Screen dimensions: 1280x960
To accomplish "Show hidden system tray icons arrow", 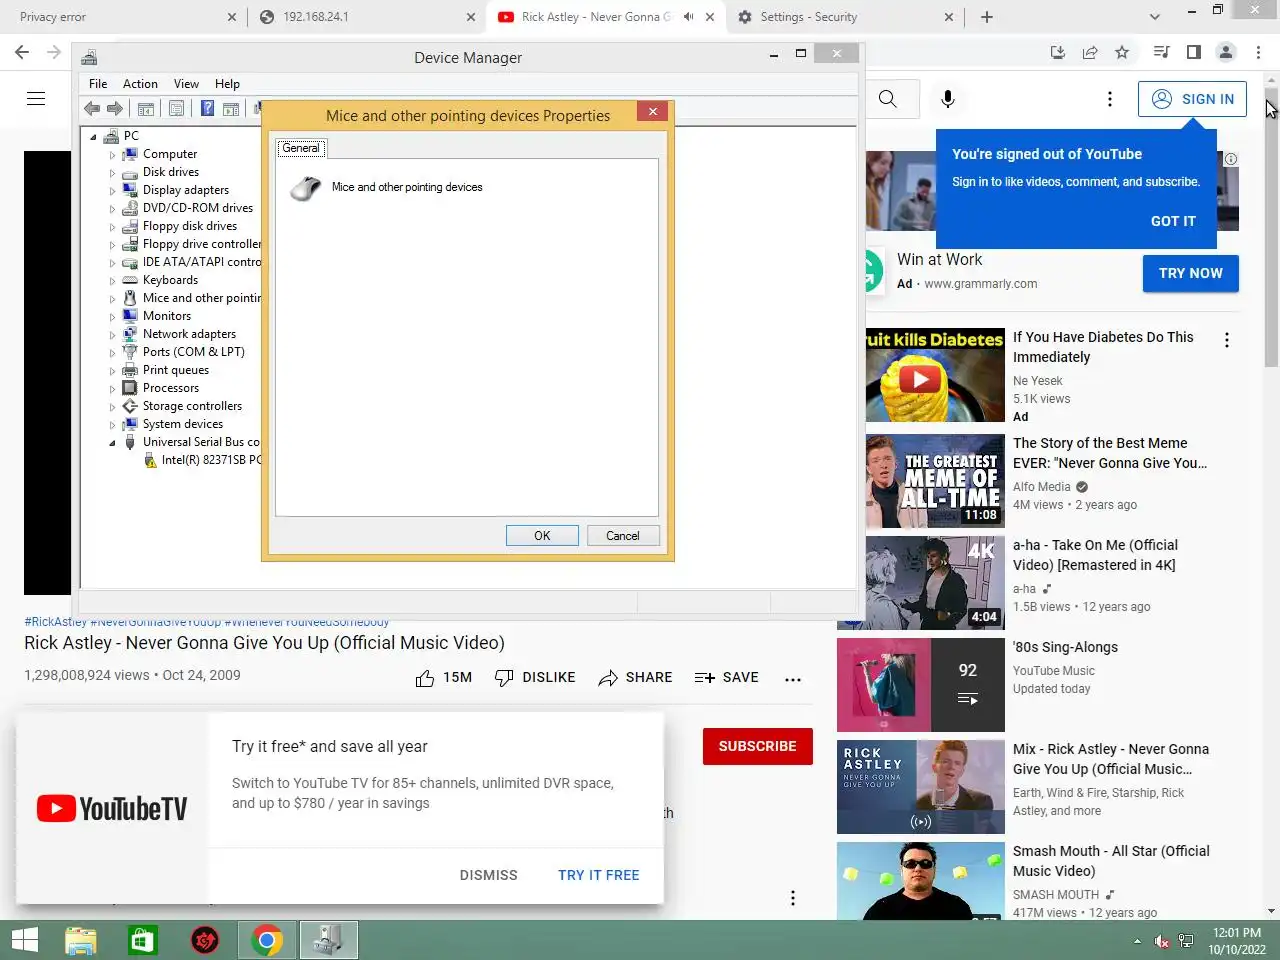I will [x=1137, y=941].
